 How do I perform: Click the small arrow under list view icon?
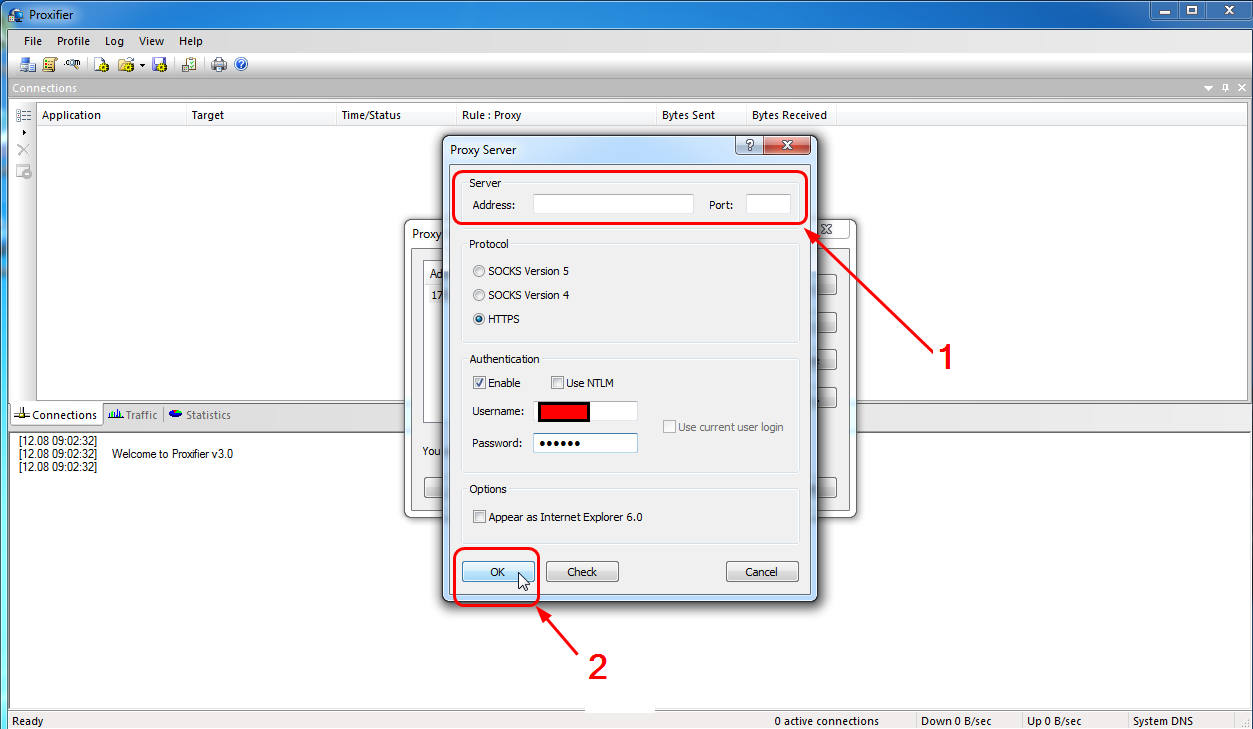coord(24,132)
